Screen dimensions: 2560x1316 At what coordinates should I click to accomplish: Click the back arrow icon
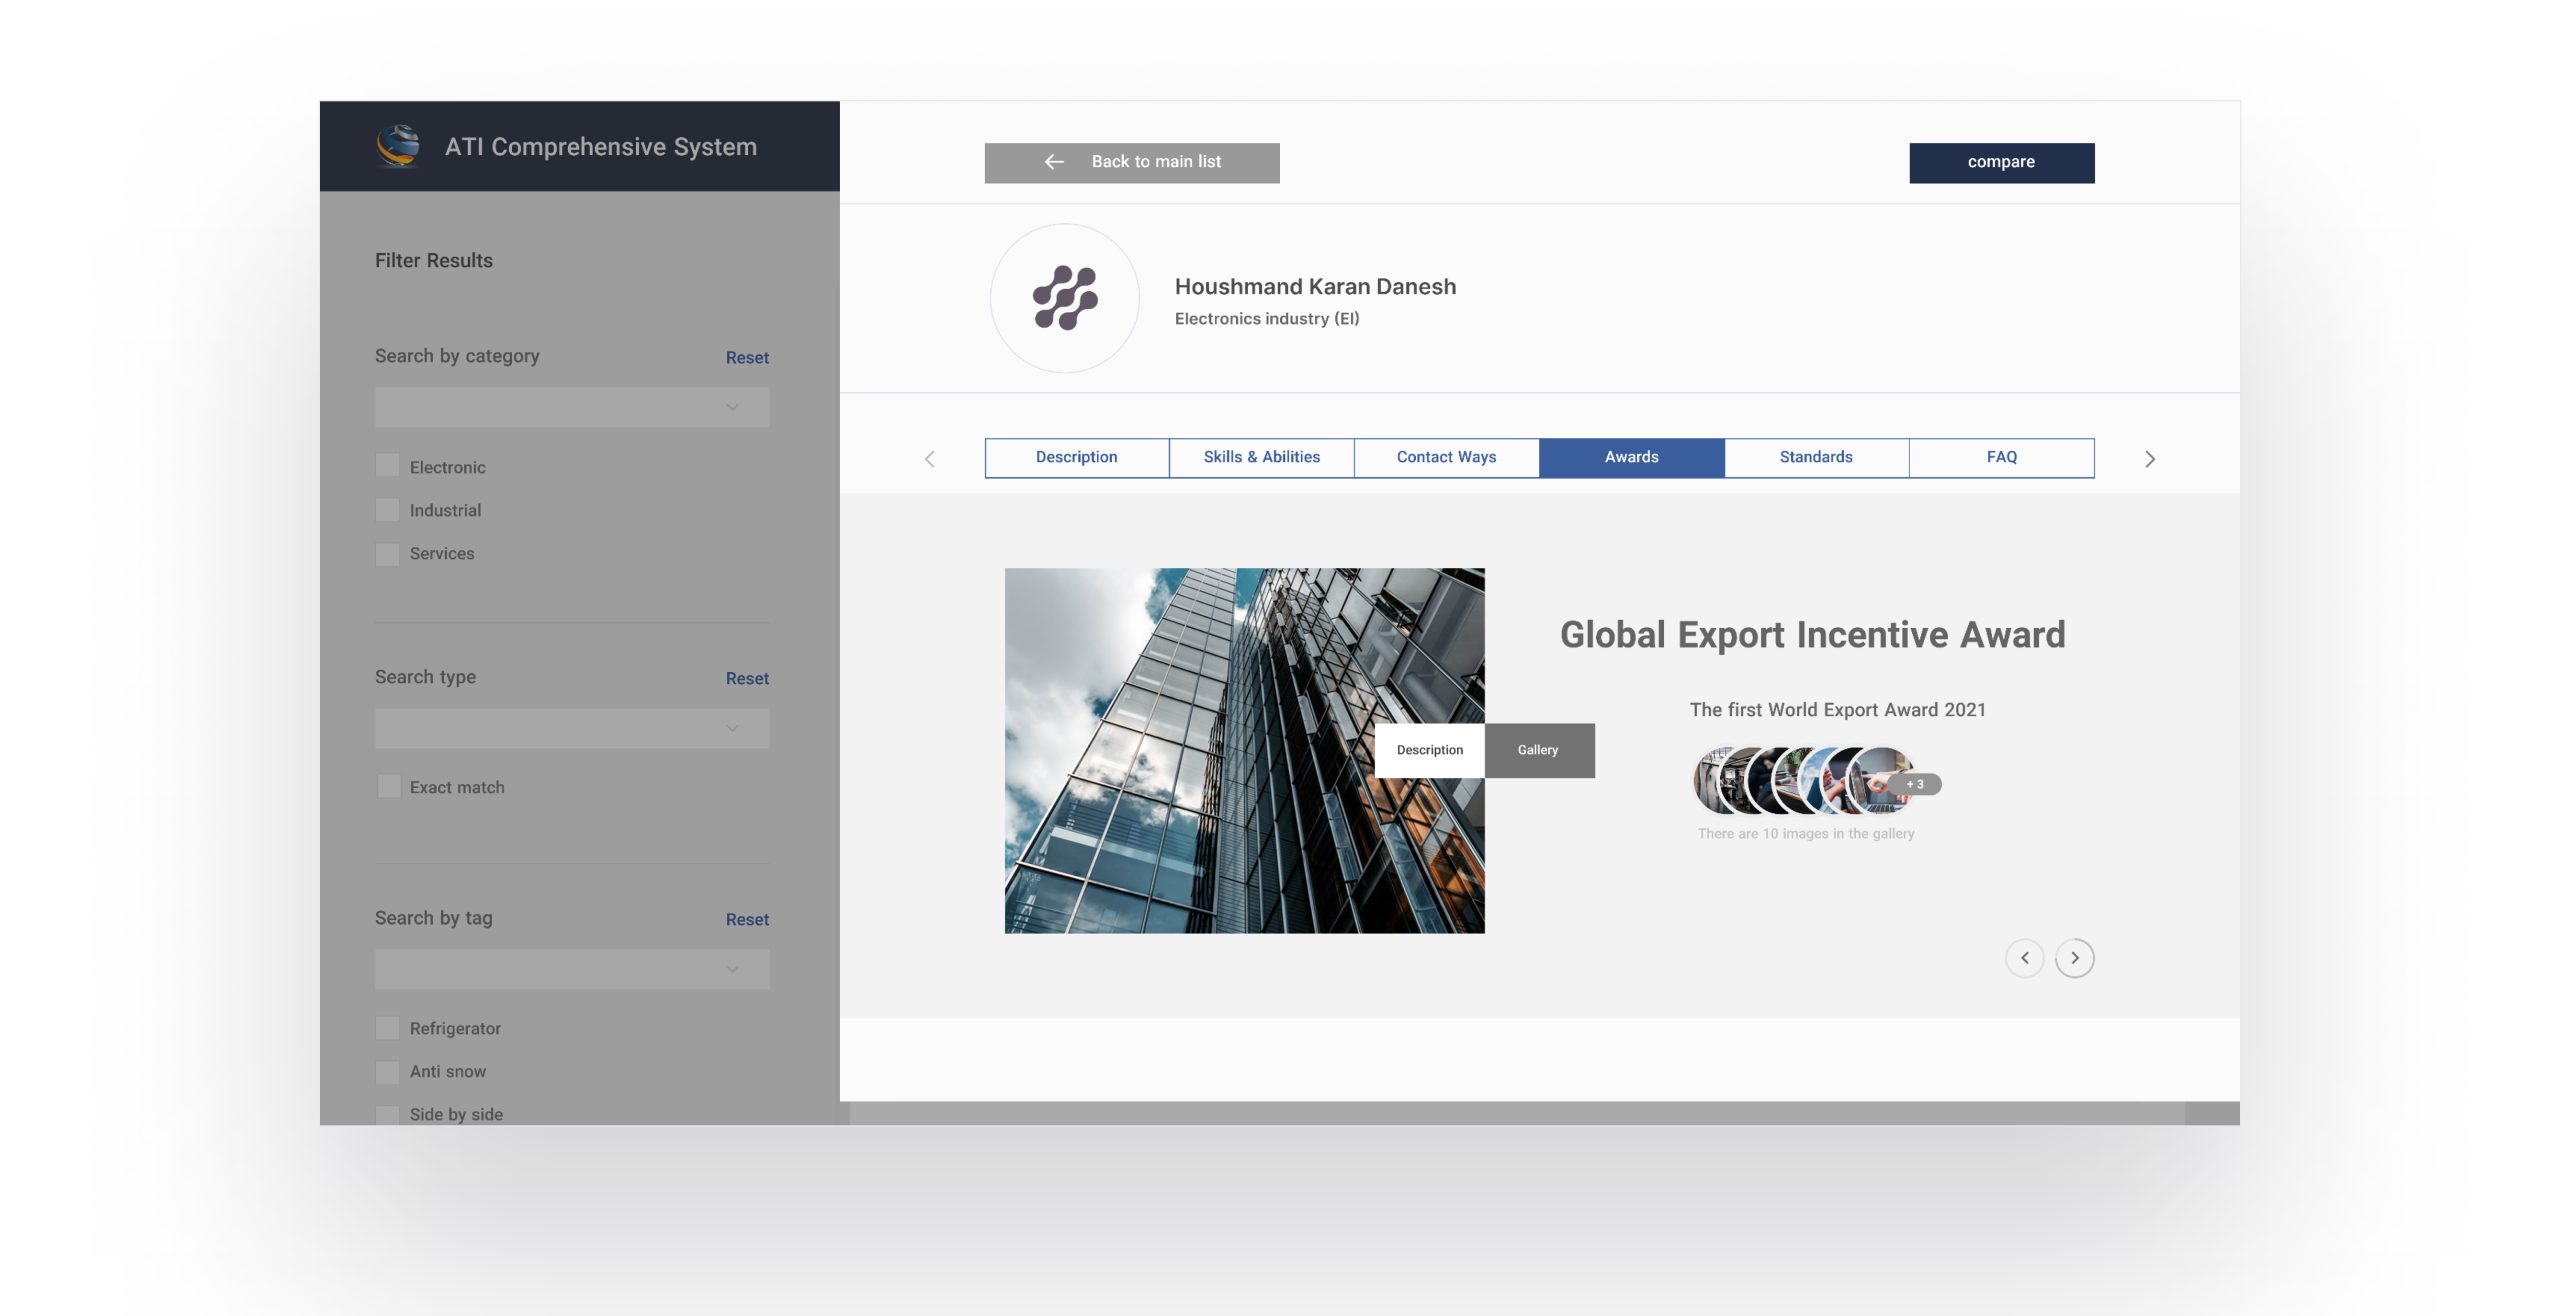point(1054,162)
